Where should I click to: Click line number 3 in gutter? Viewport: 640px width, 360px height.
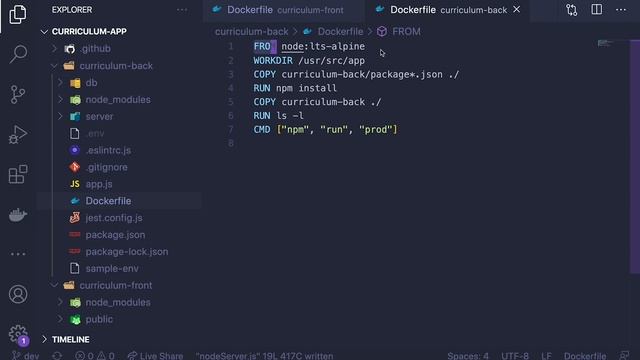pyautogui.click(x=231, y=74)
